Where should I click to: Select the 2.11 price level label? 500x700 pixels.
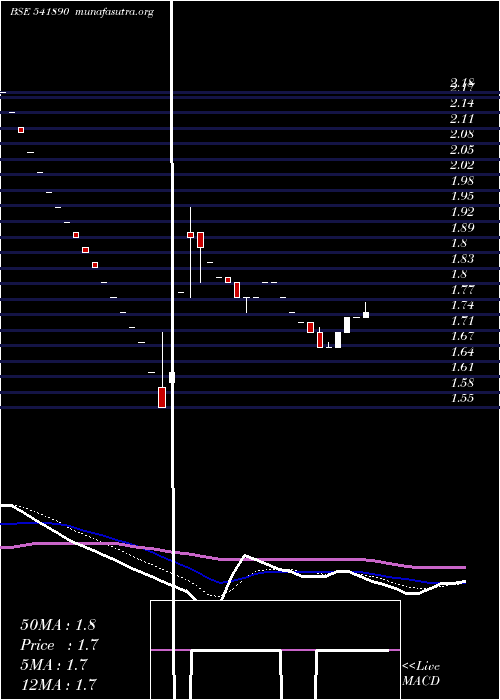click(462, 119)
